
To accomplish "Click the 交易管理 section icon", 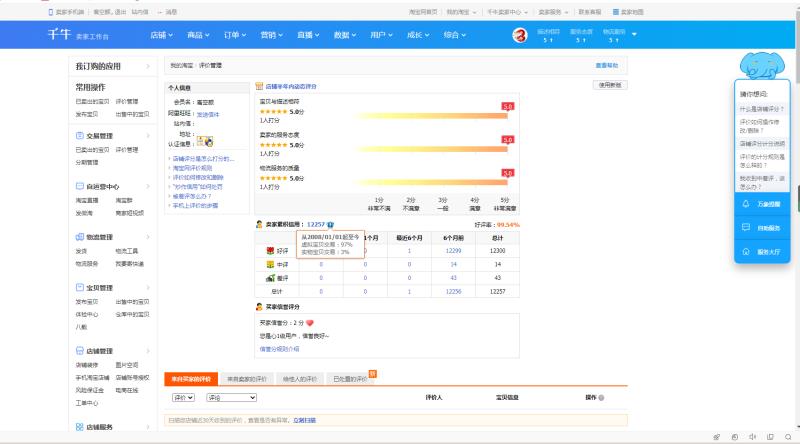I will (80, 136).
